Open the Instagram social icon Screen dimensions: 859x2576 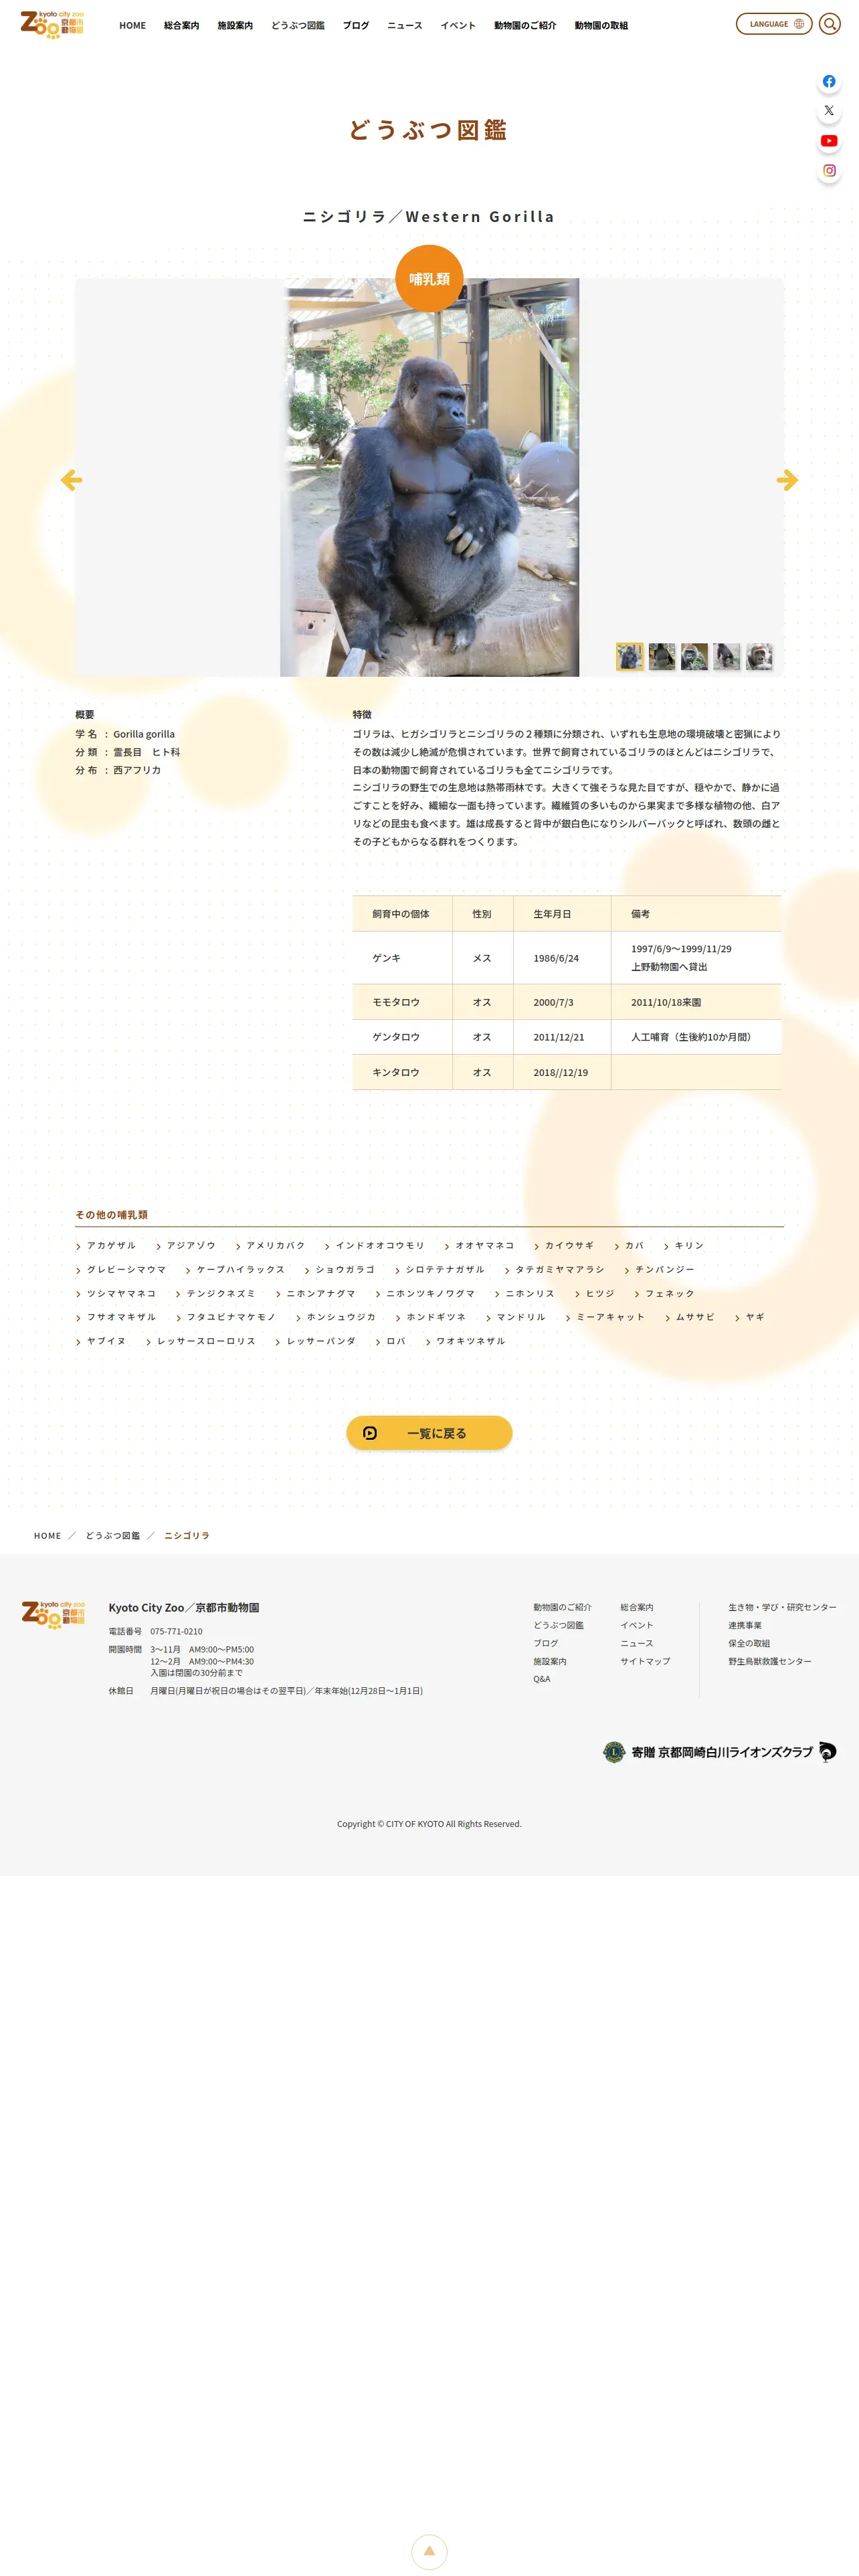[x=828, y=171]
